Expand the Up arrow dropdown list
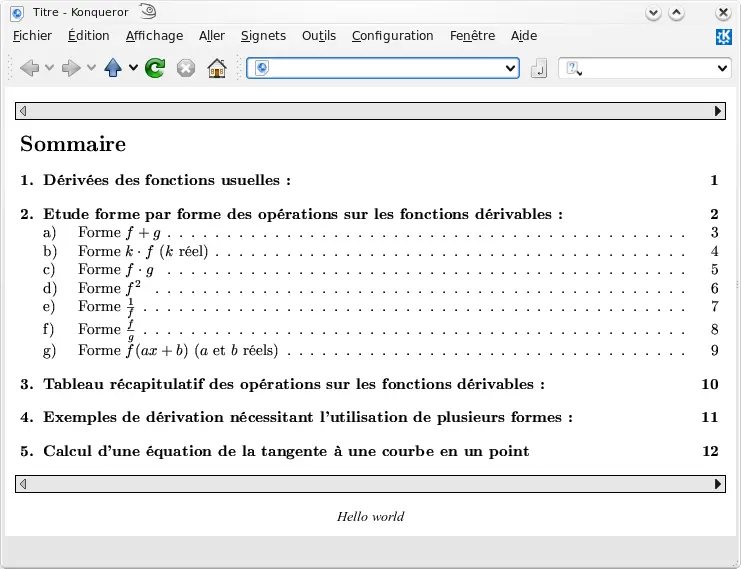Screen dimensions: 741x569 [x=133, y=68]
